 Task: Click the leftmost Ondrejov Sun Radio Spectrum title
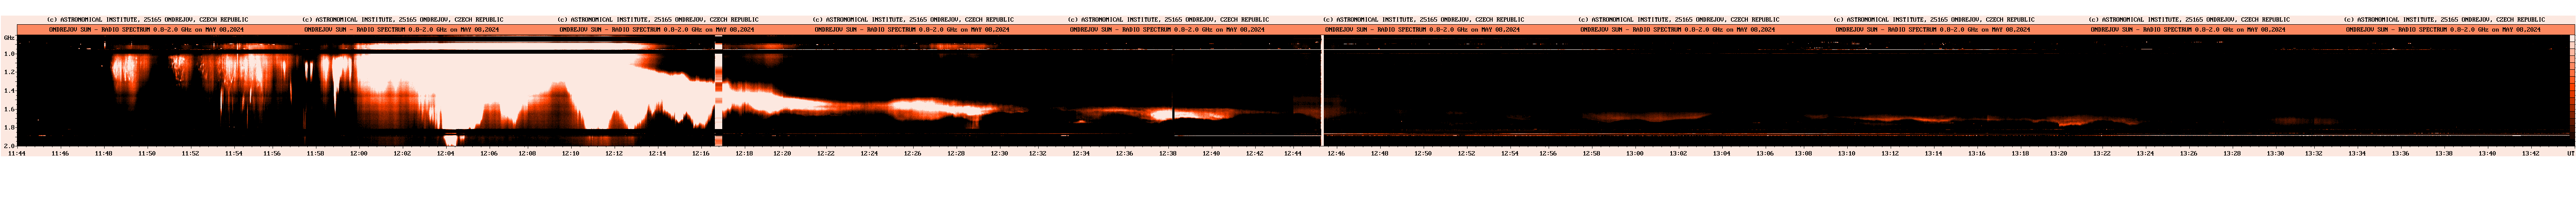click(148, 29)
